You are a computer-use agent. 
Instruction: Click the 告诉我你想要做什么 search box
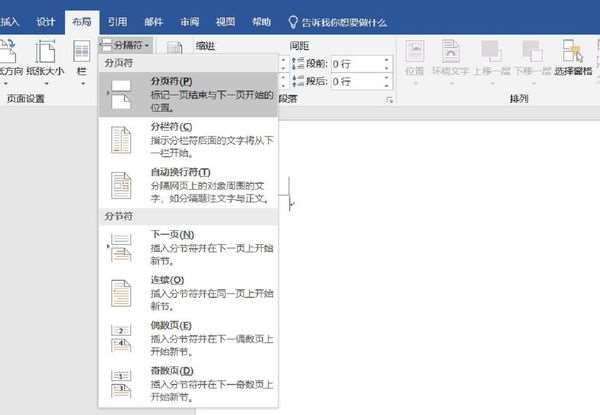point(338,22)
